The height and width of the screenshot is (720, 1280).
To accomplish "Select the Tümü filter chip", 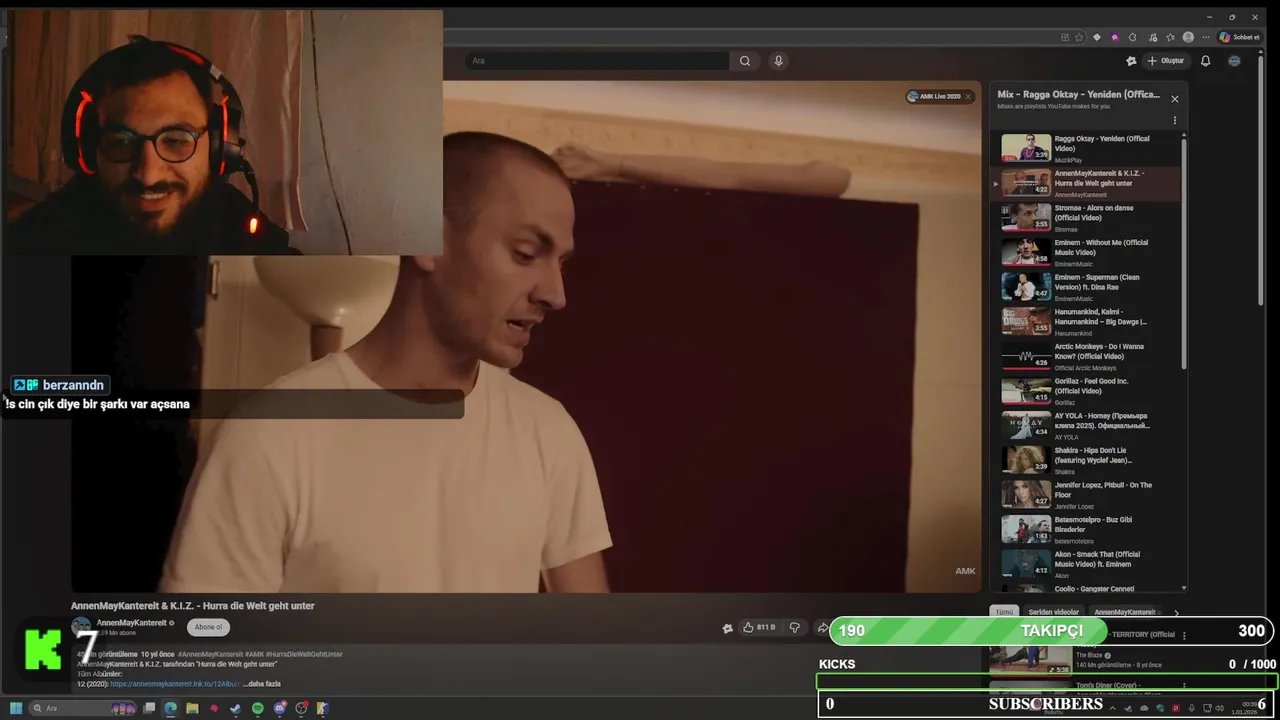I will point(1004,612).
